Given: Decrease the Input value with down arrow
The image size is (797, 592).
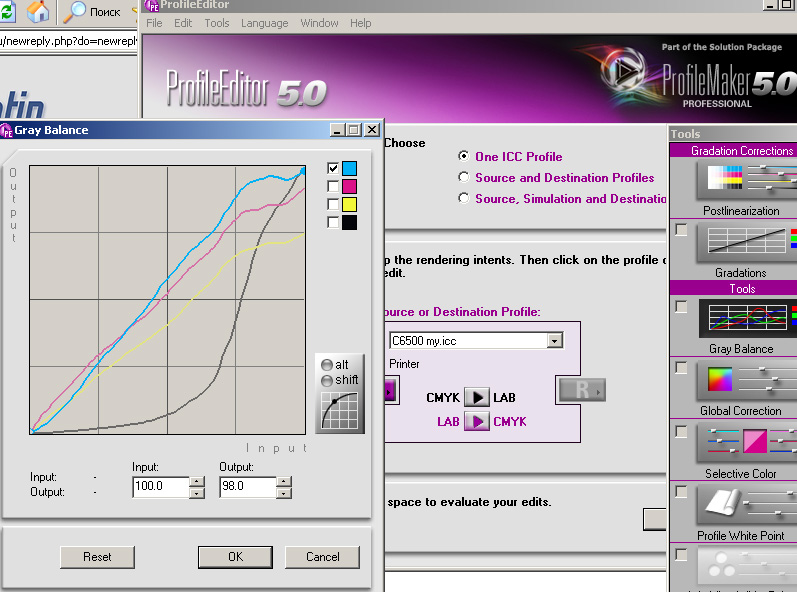Looking at the screenshot, I should pyautogui.click(x=197, y=493).
